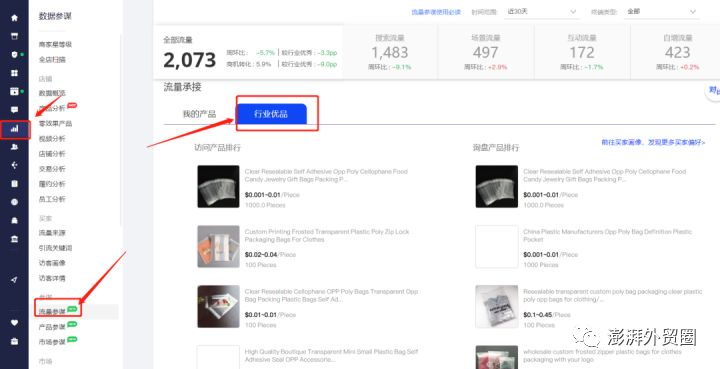The height and width of the screenshot is (369, 720).
Task: Select the four-square grid sidebar icon
Action: 14,73
